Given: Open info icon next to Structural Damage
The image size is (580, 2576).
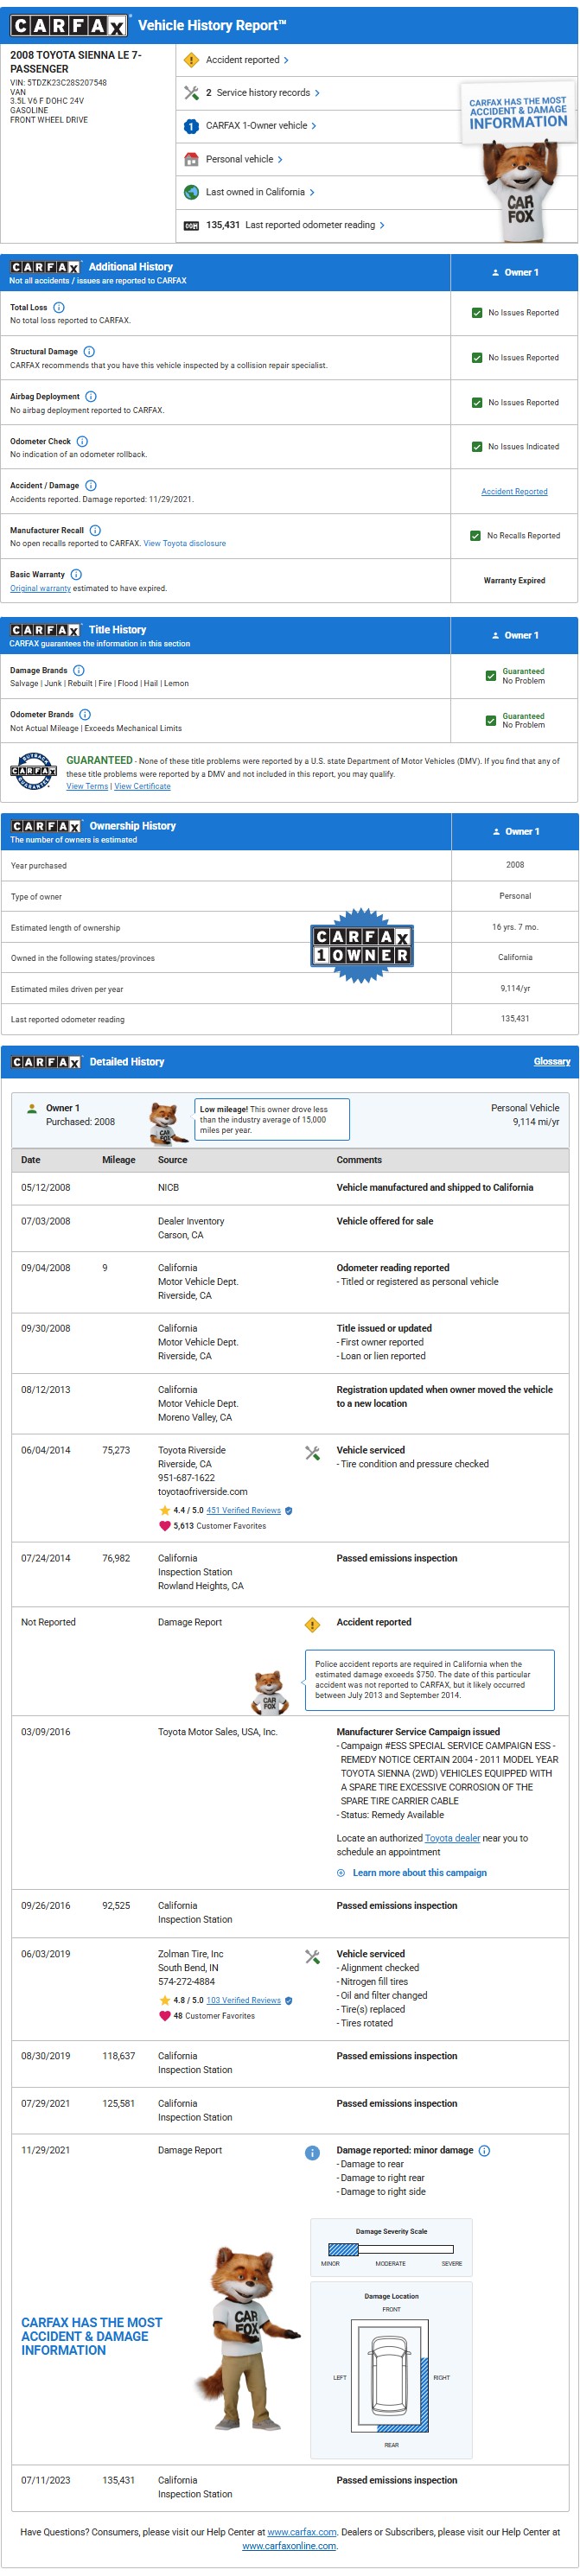Looking at the screenshot, I should pos(89,352).
